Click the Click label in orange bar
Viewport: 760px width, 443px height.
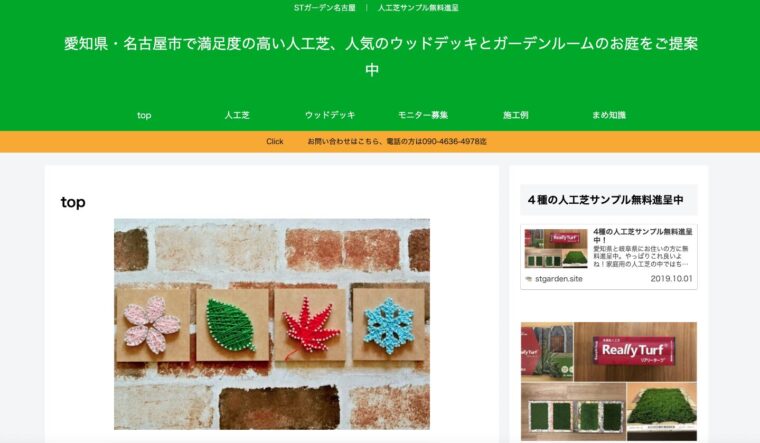pyautogui.click(x=274, y=142)
